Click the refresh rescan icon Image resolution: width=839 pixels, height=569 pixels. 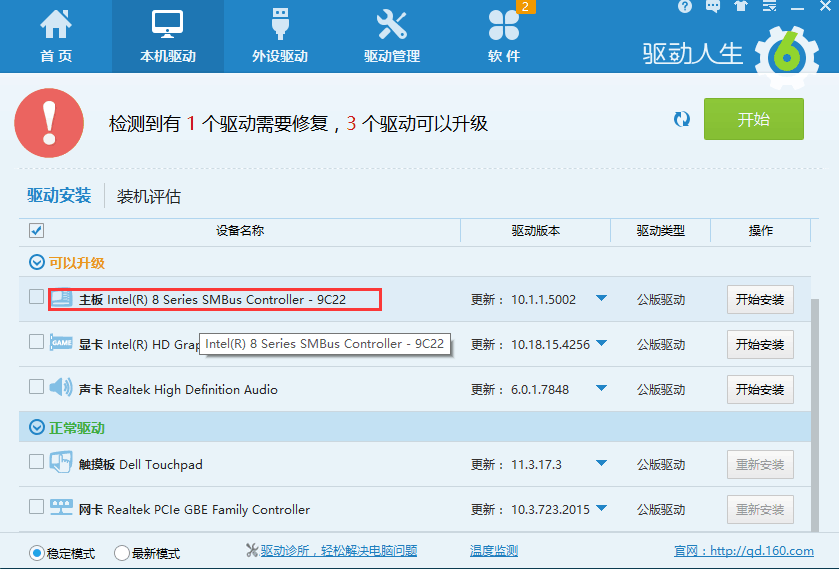[682, 119]
